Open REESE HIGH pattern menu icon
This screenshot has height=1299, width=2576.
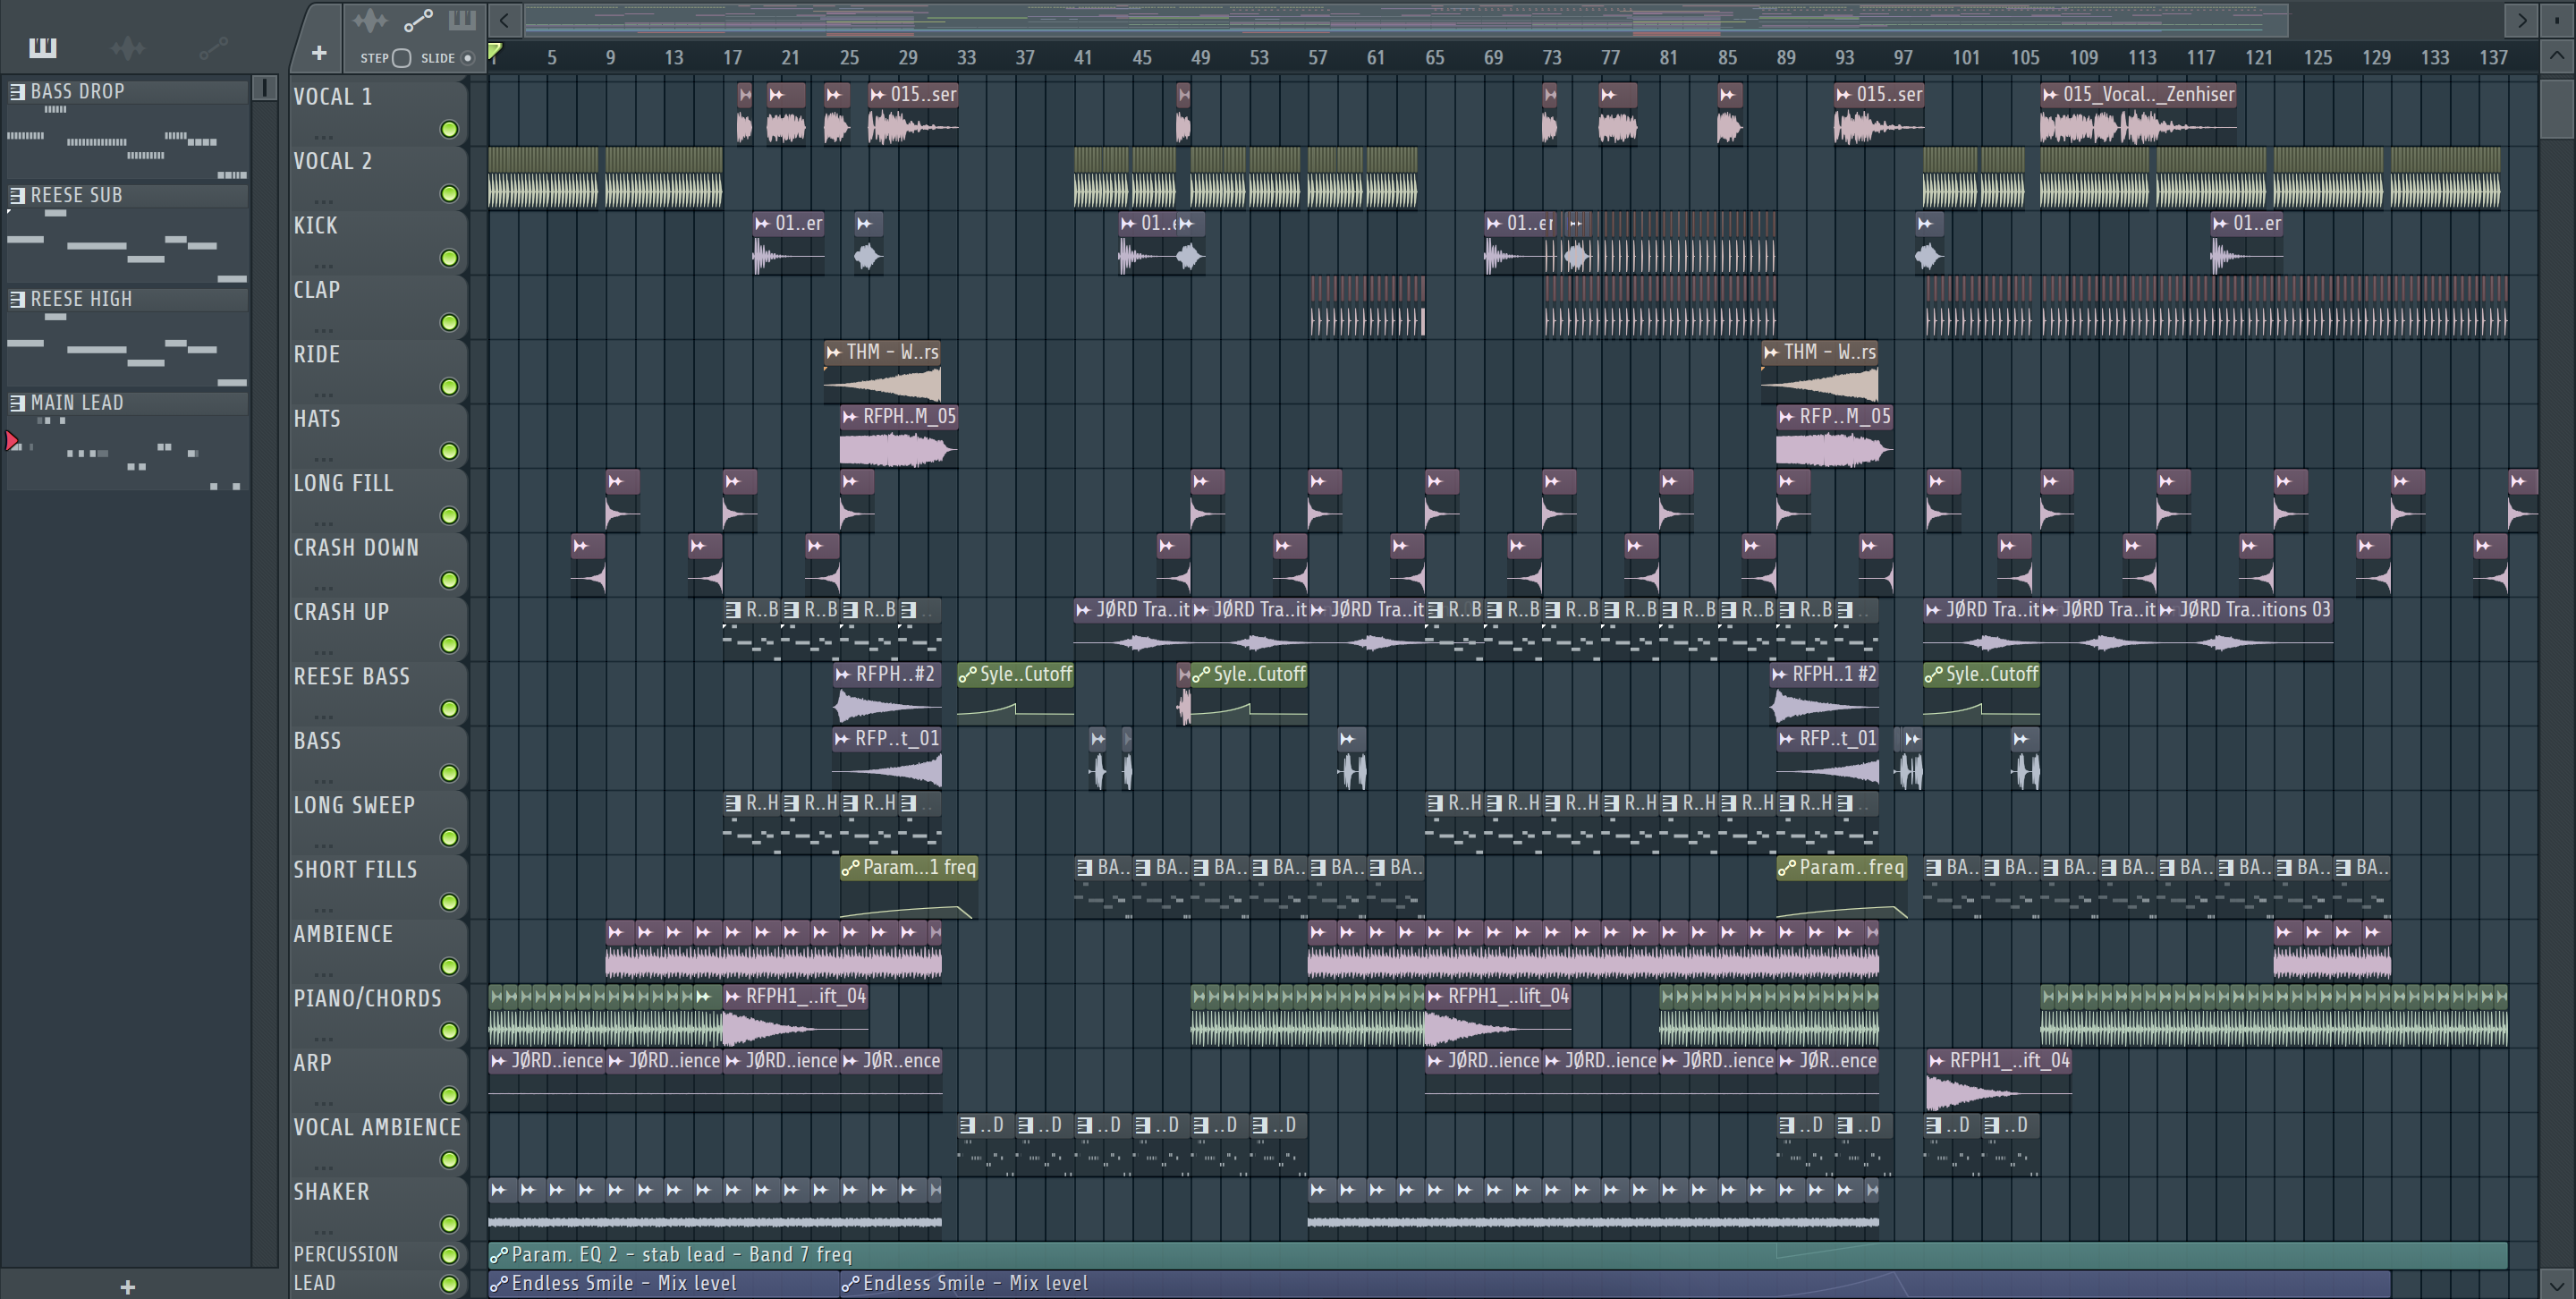pyautogui.click(x=17, y=299)
